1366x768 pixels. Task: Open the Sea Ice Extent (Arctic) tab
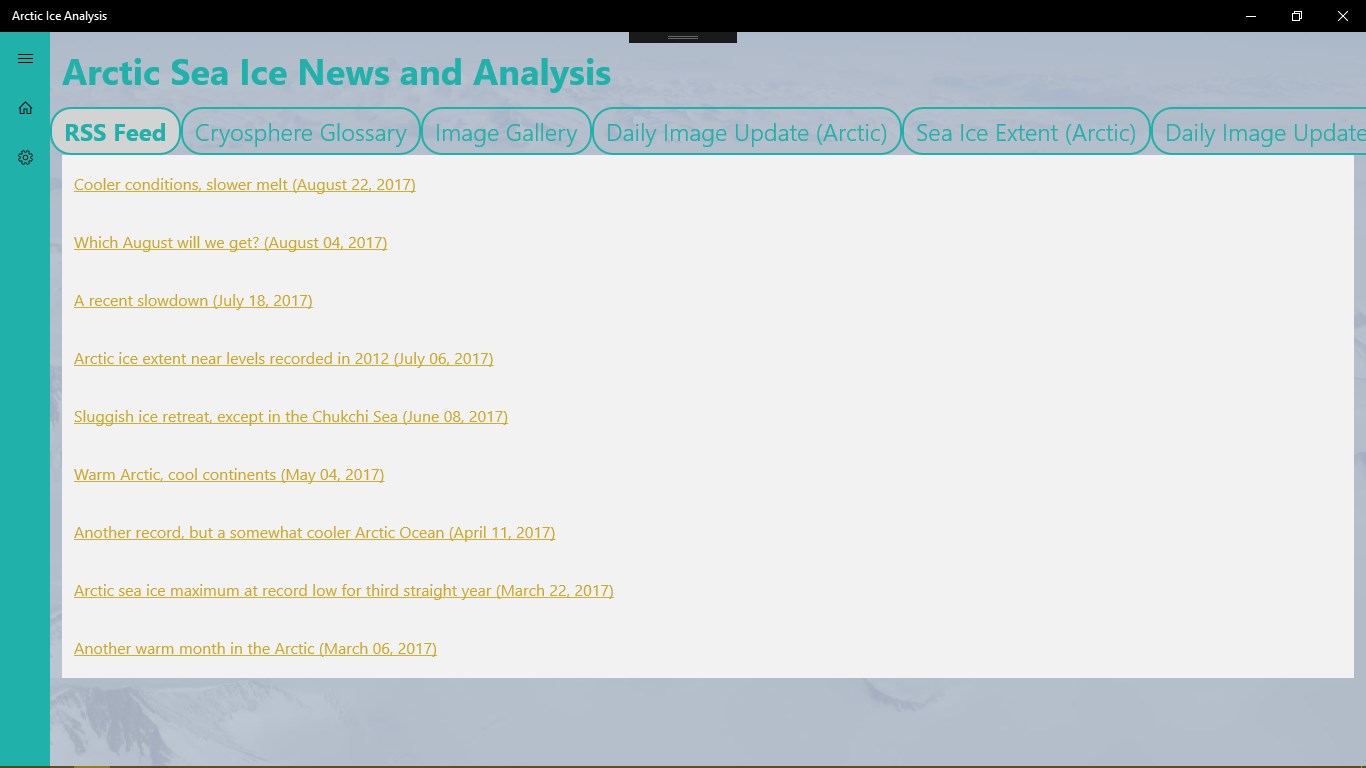[x=1026, y=132]
